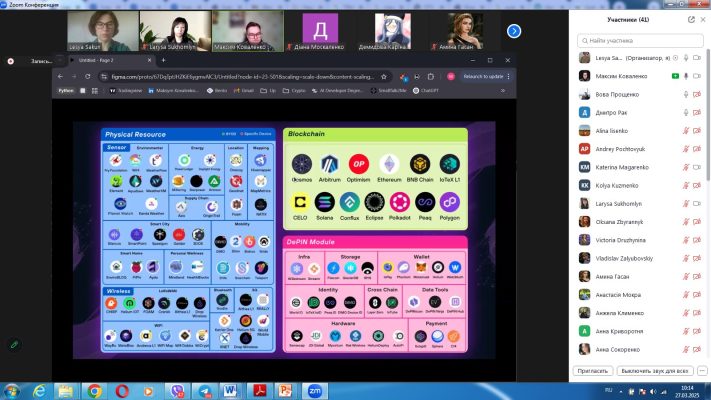This screenshot has width=711, height=400.
Task: Click the Ethereum logo in Blockchain panel
Action: (x=389, y=164)
